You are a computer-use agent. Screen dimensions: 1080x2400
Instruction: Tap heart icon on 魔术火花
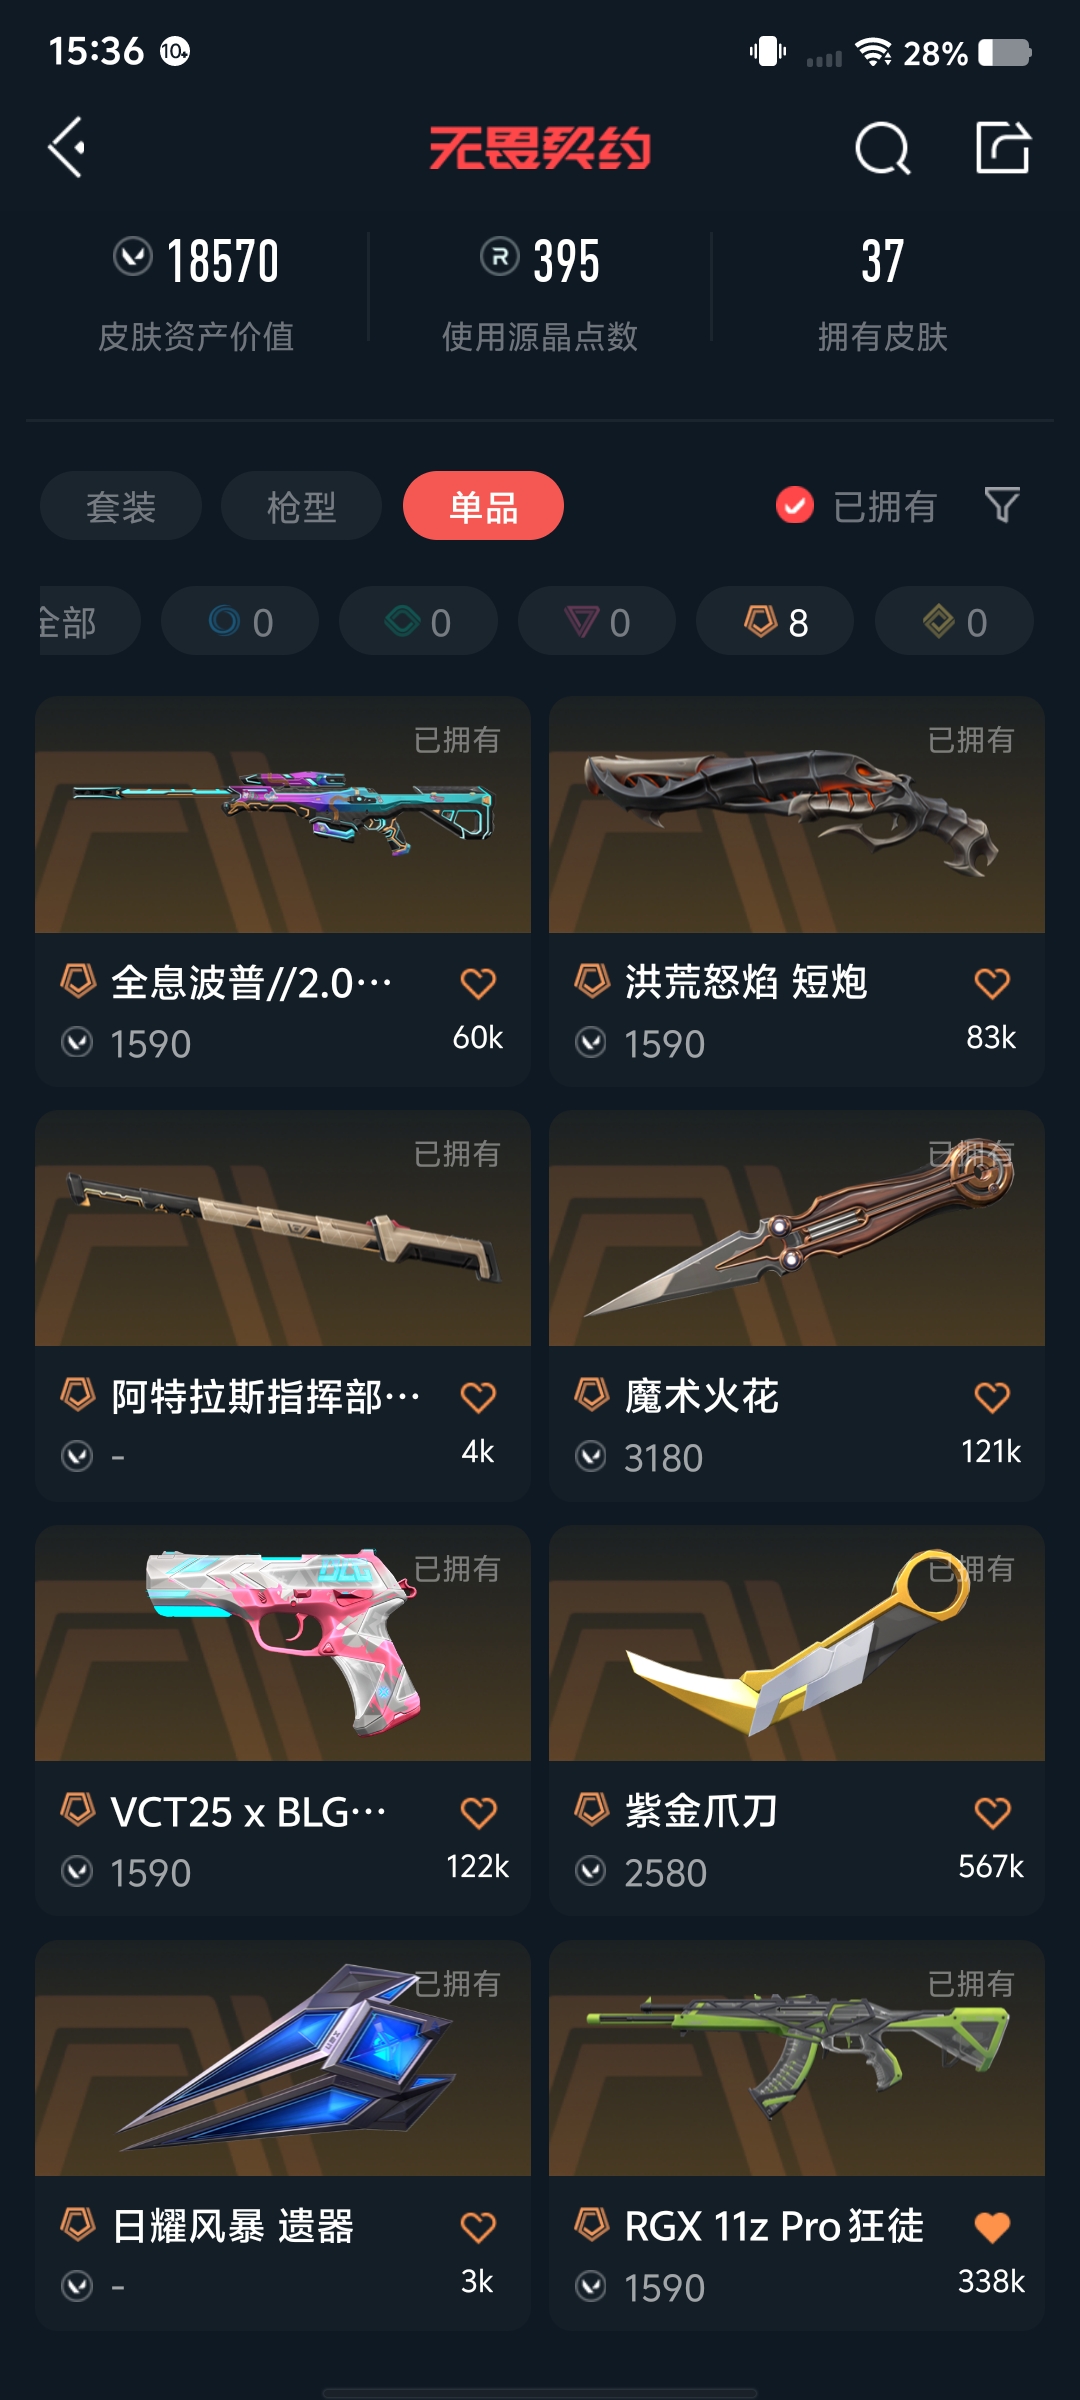[x=992, y=1397]
